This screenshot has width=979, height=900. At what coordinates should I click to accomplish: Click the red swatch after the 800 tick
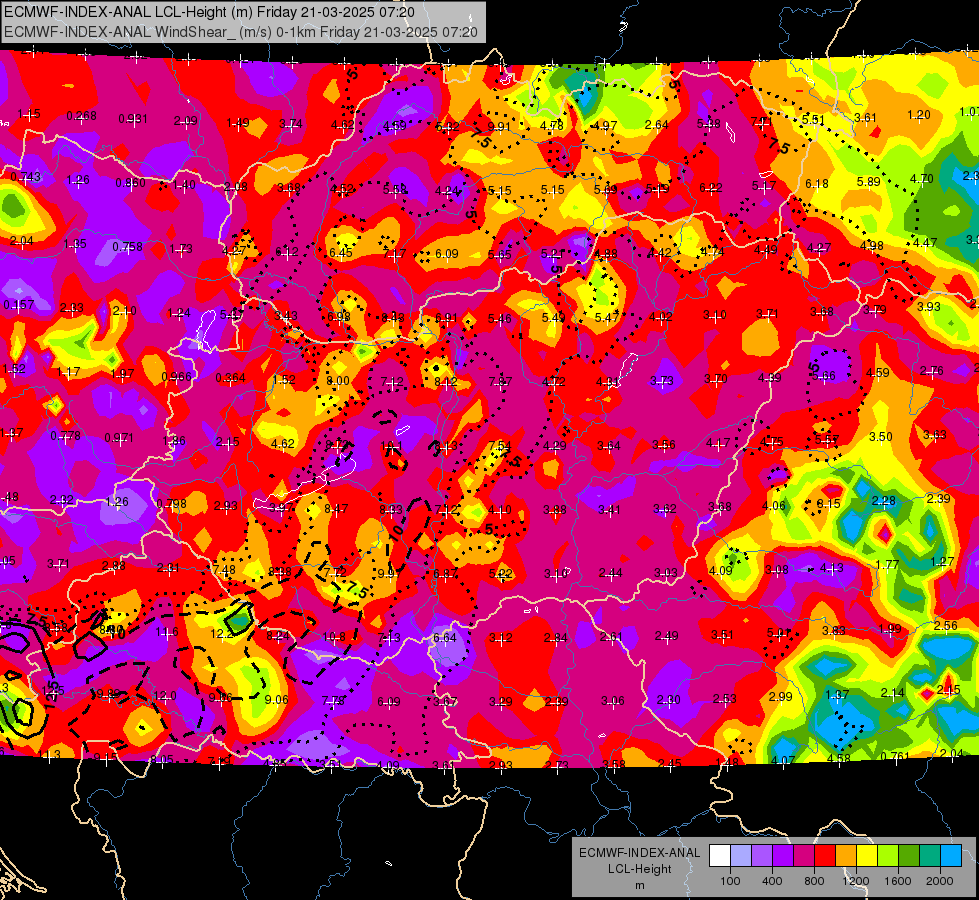click(x=825, y=856)
